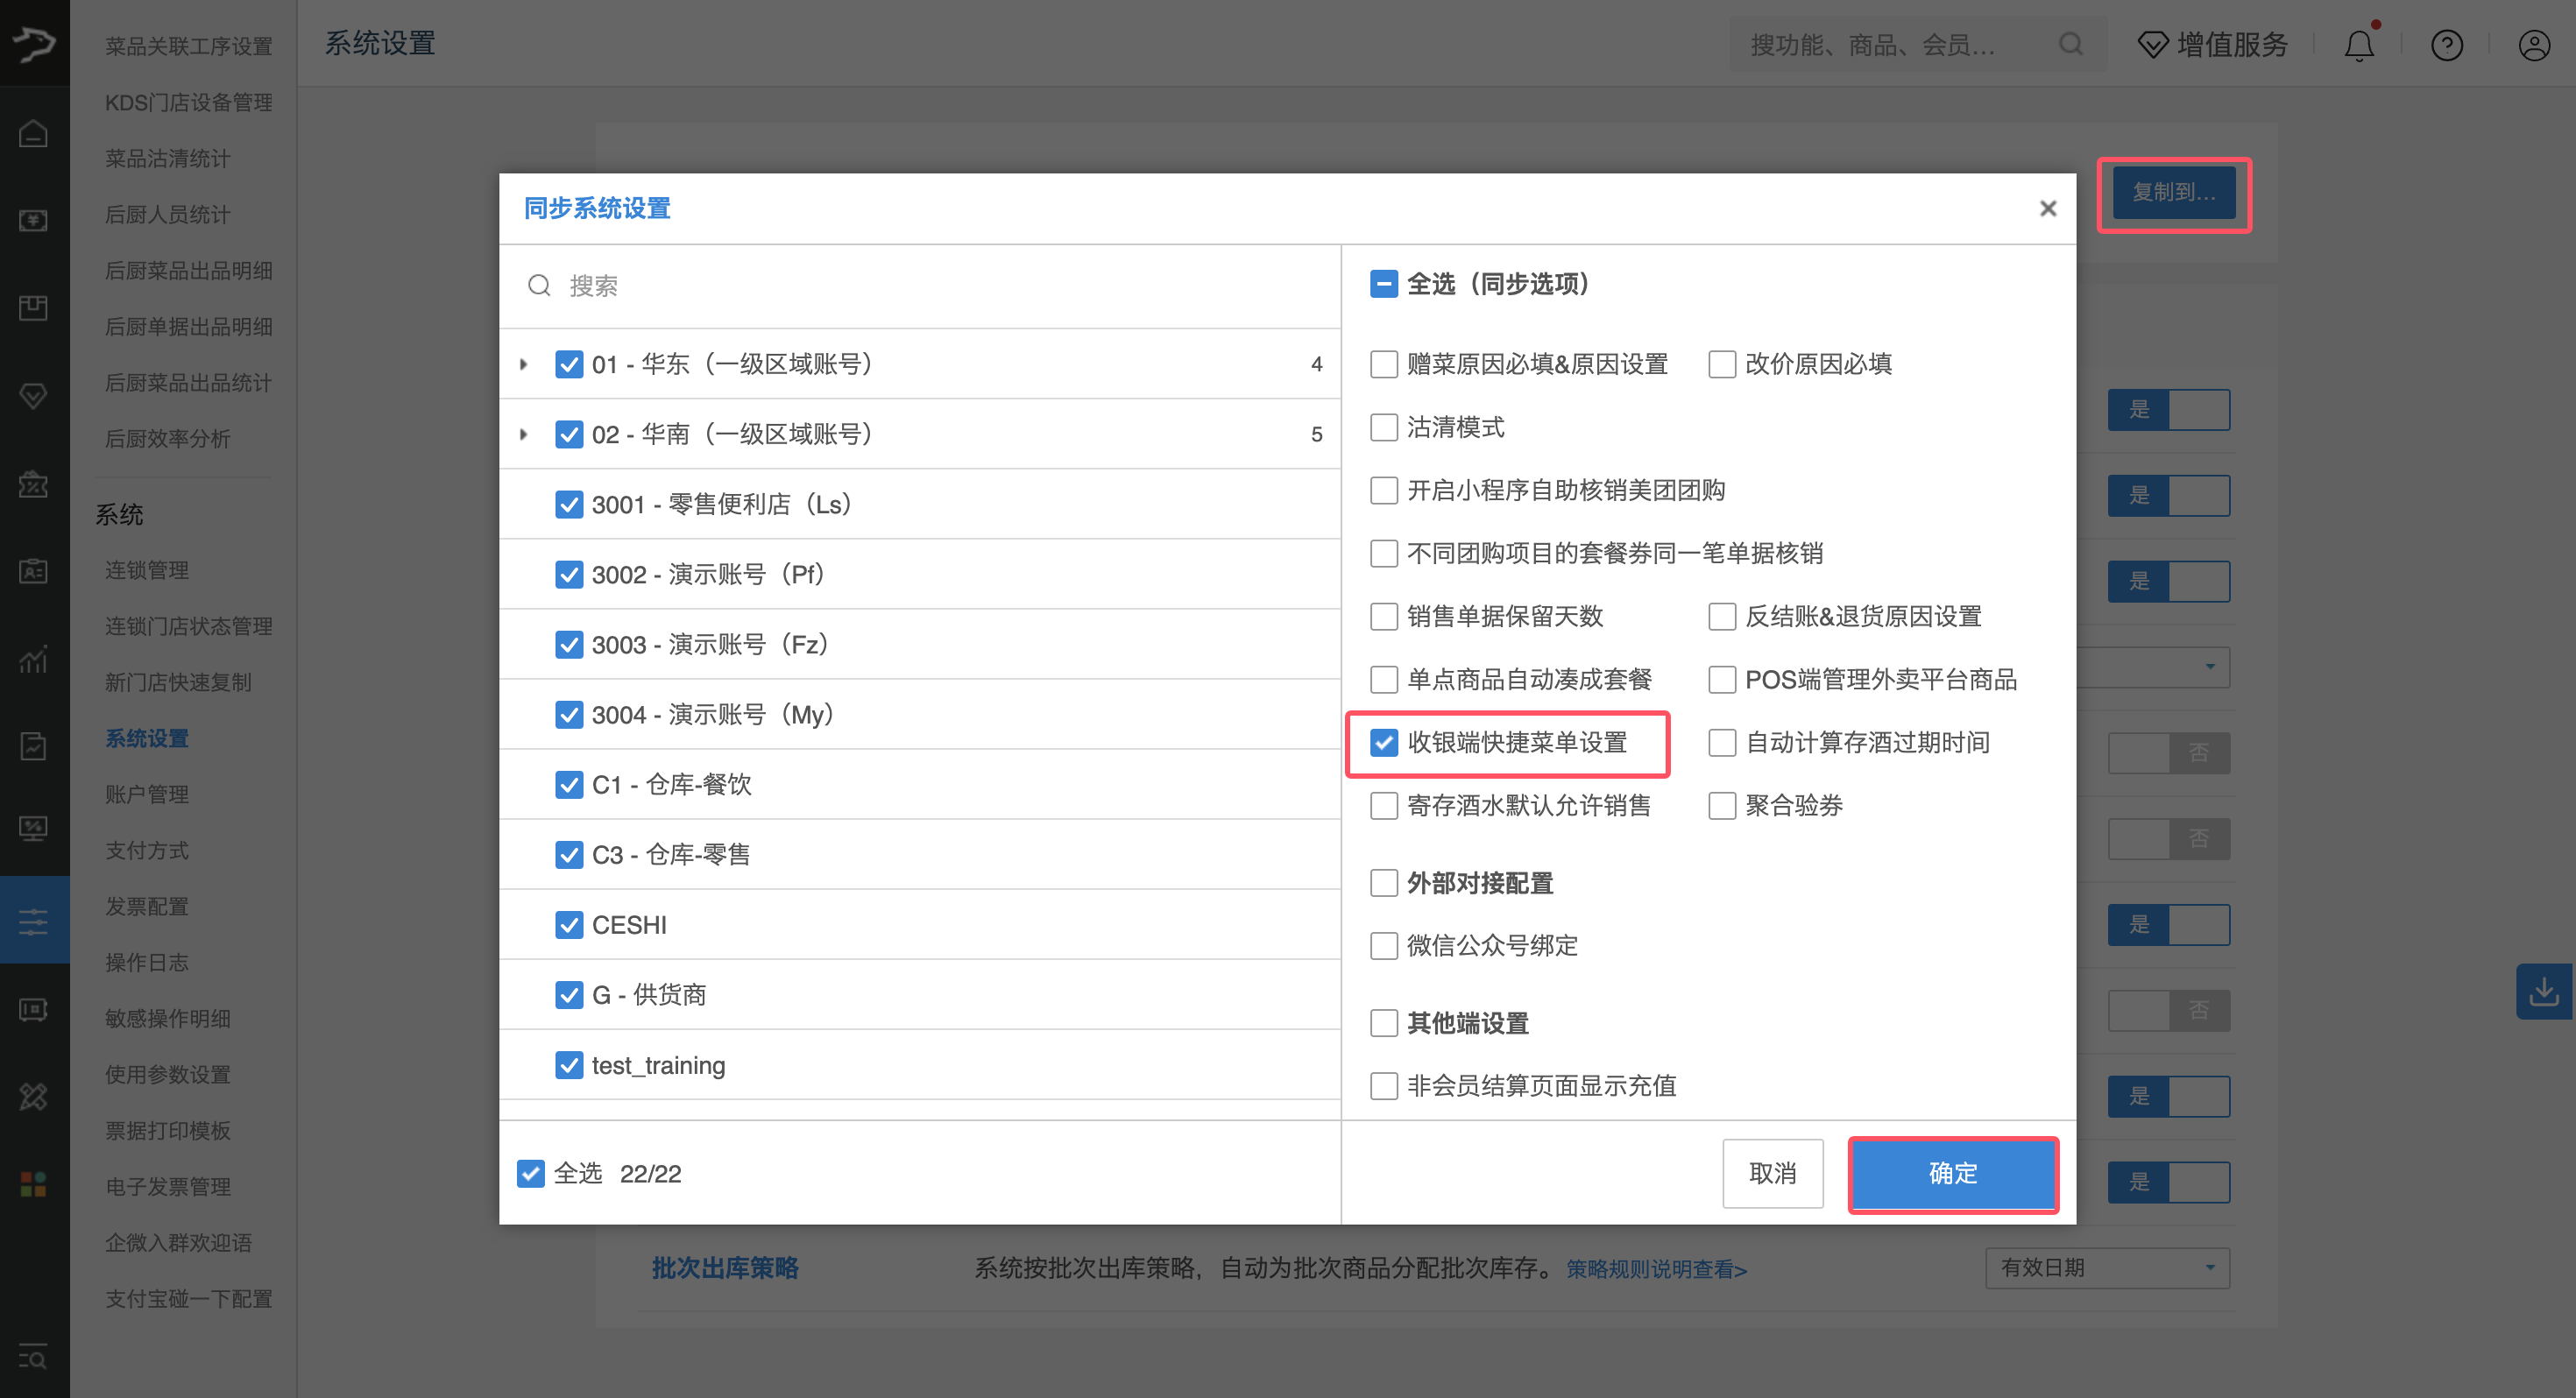Click the 确定 confirm button
2576x1398 pixels.
pos(1952,1175)
